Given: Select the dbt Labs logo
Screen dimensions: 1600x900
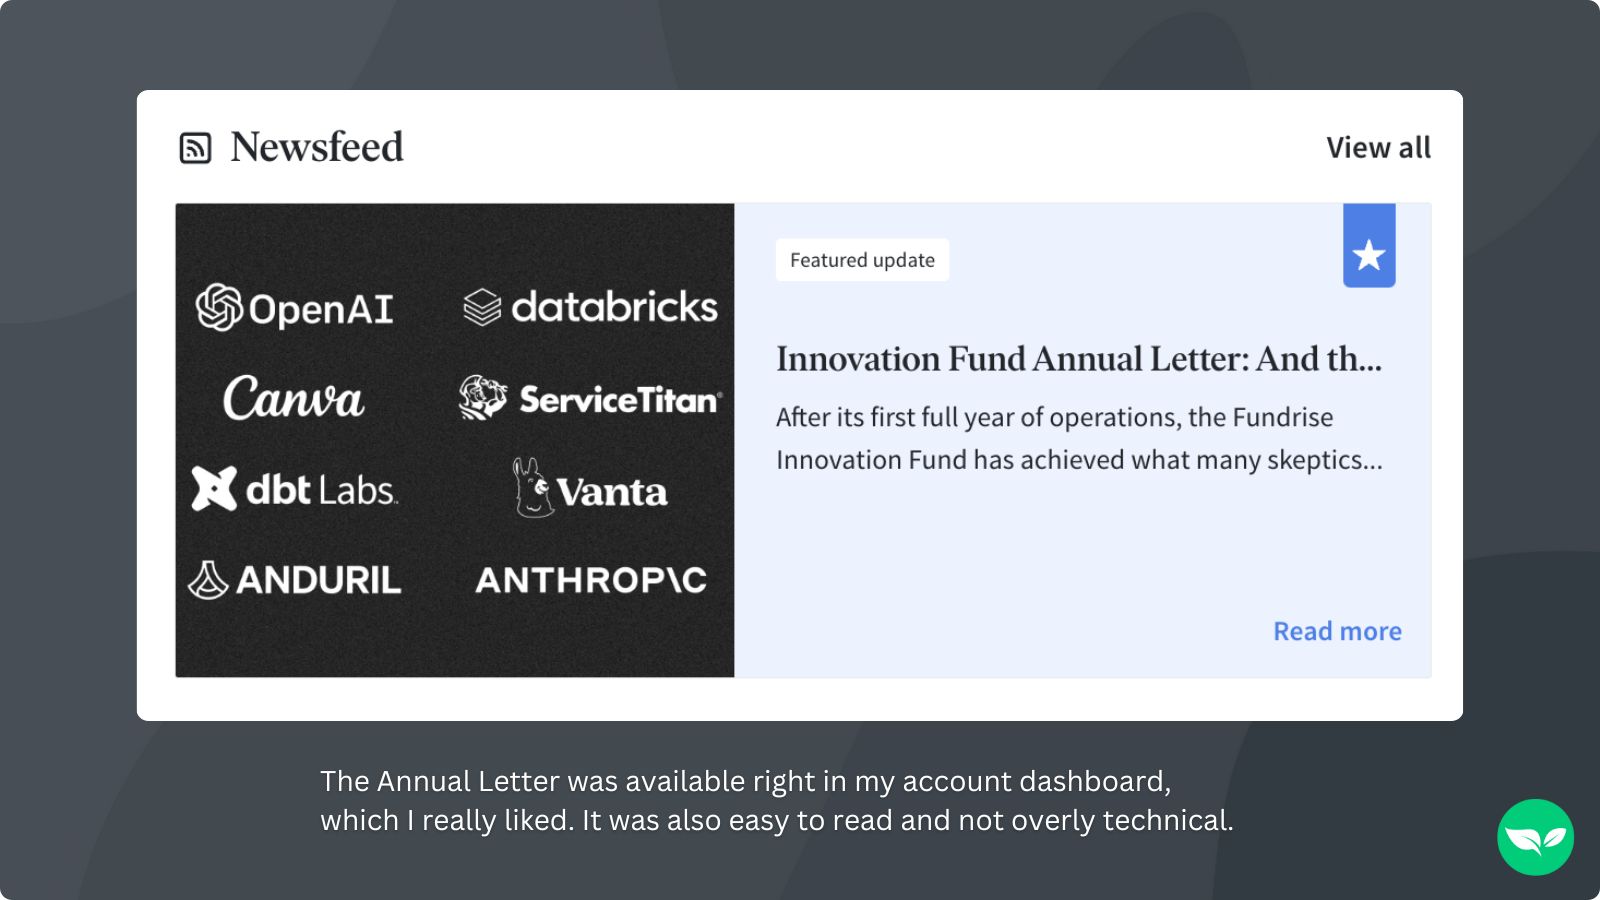Looking at the screenshot, I should click(x=293, y=488).
